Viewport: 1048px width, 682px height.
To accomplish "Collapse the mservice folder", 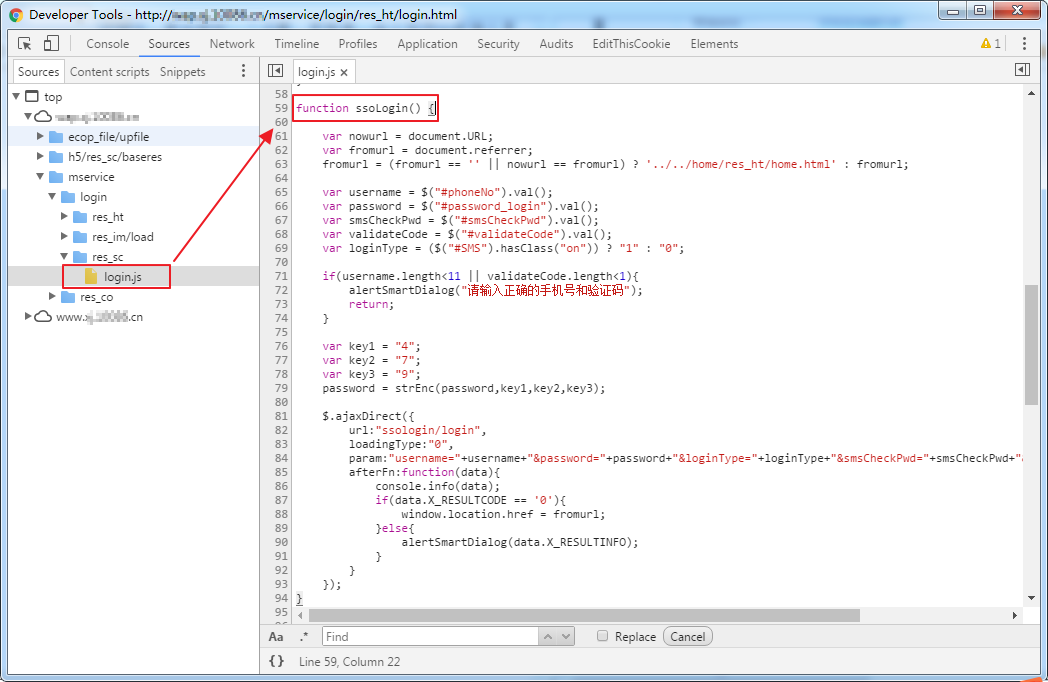I will 40,177.
